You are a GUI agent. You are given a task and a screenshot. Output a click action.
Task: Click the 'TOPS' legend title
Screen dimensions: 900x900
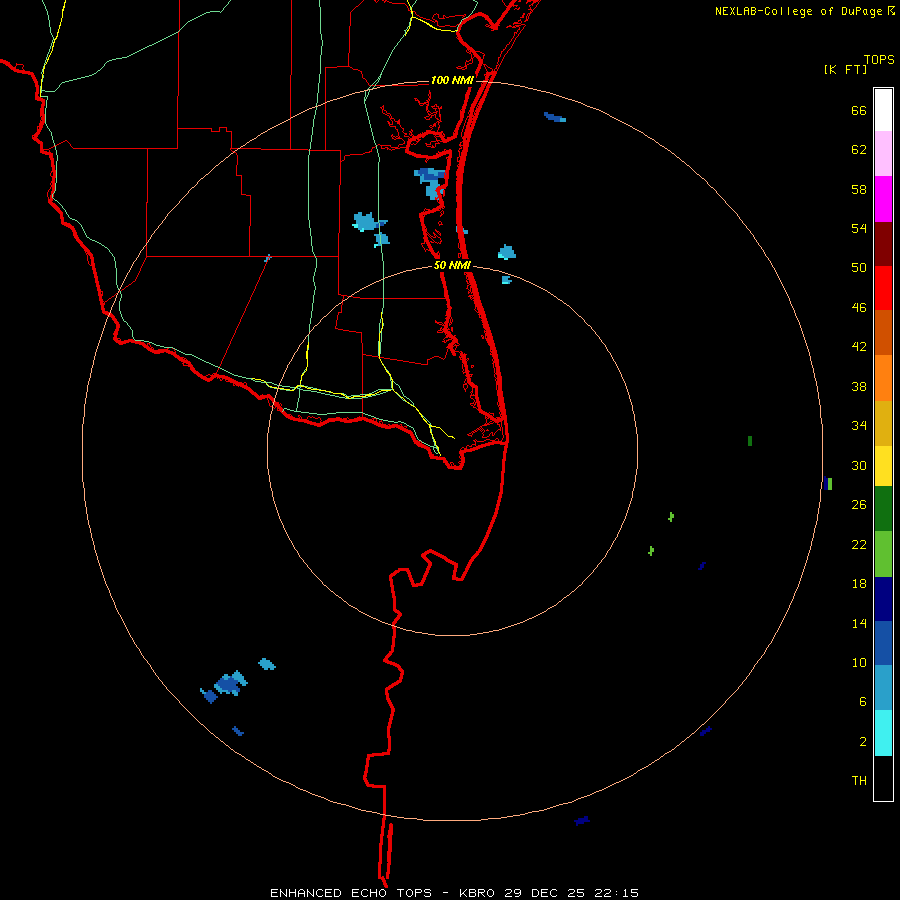pos(879,59)
